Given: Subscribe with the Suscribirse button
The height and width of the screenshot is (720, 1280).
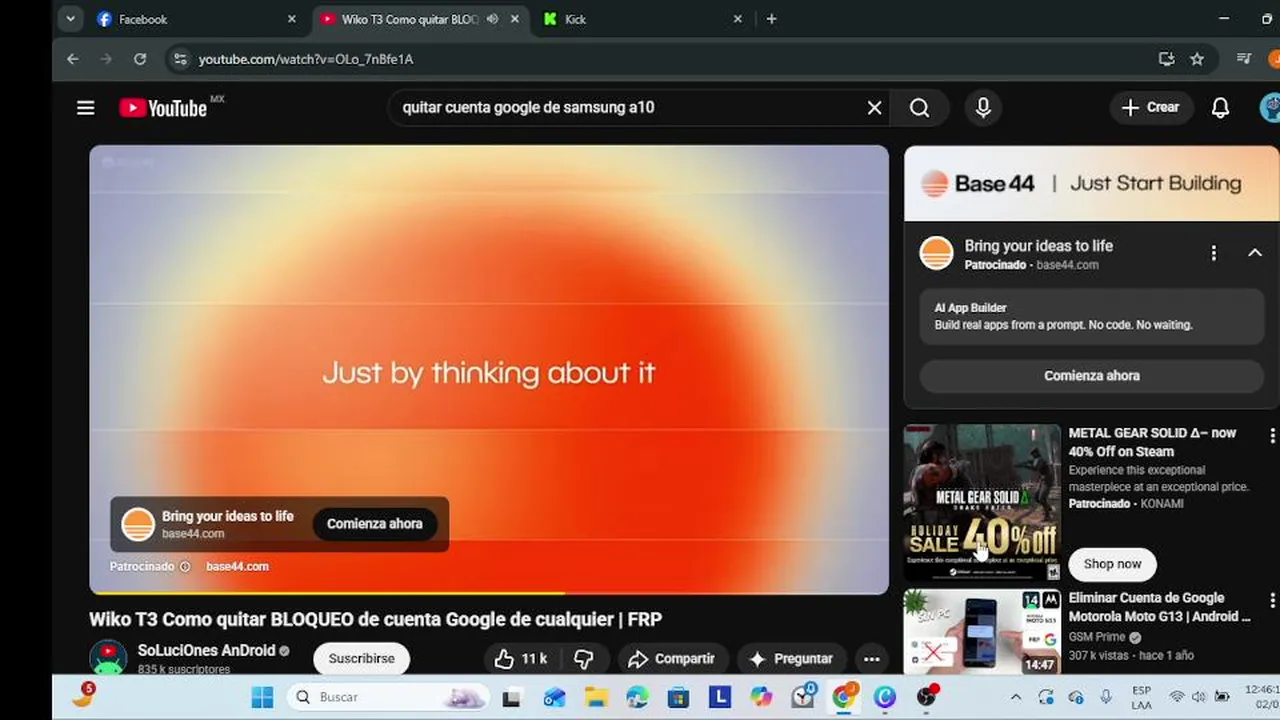Looking at the screenshot, I should point(361,658).
